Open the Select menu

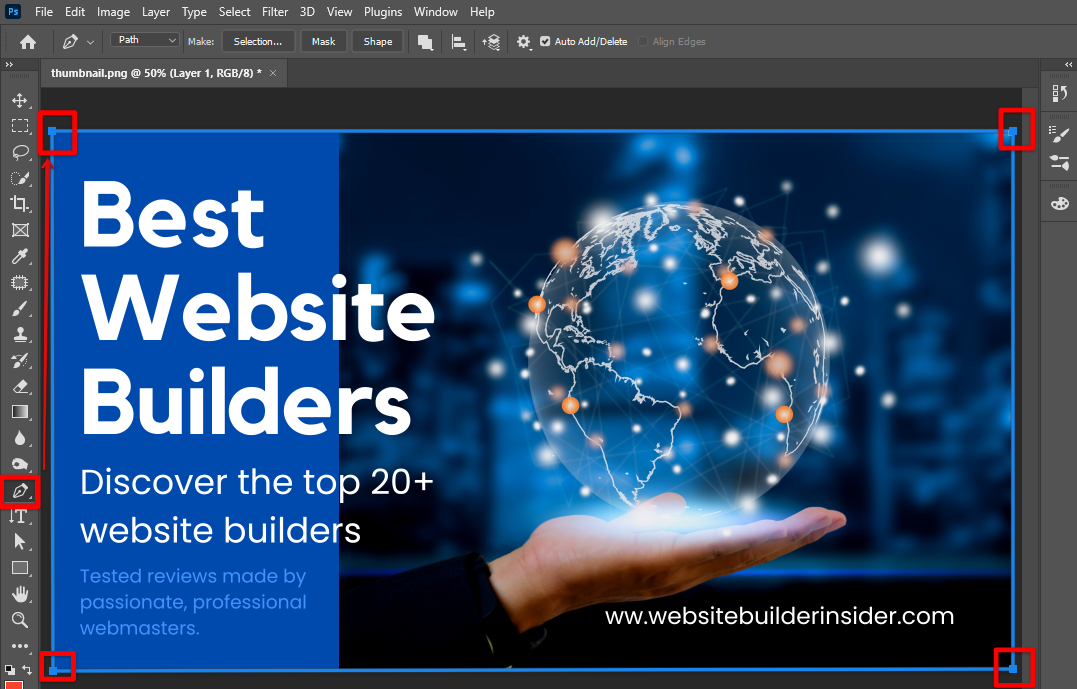234,12
